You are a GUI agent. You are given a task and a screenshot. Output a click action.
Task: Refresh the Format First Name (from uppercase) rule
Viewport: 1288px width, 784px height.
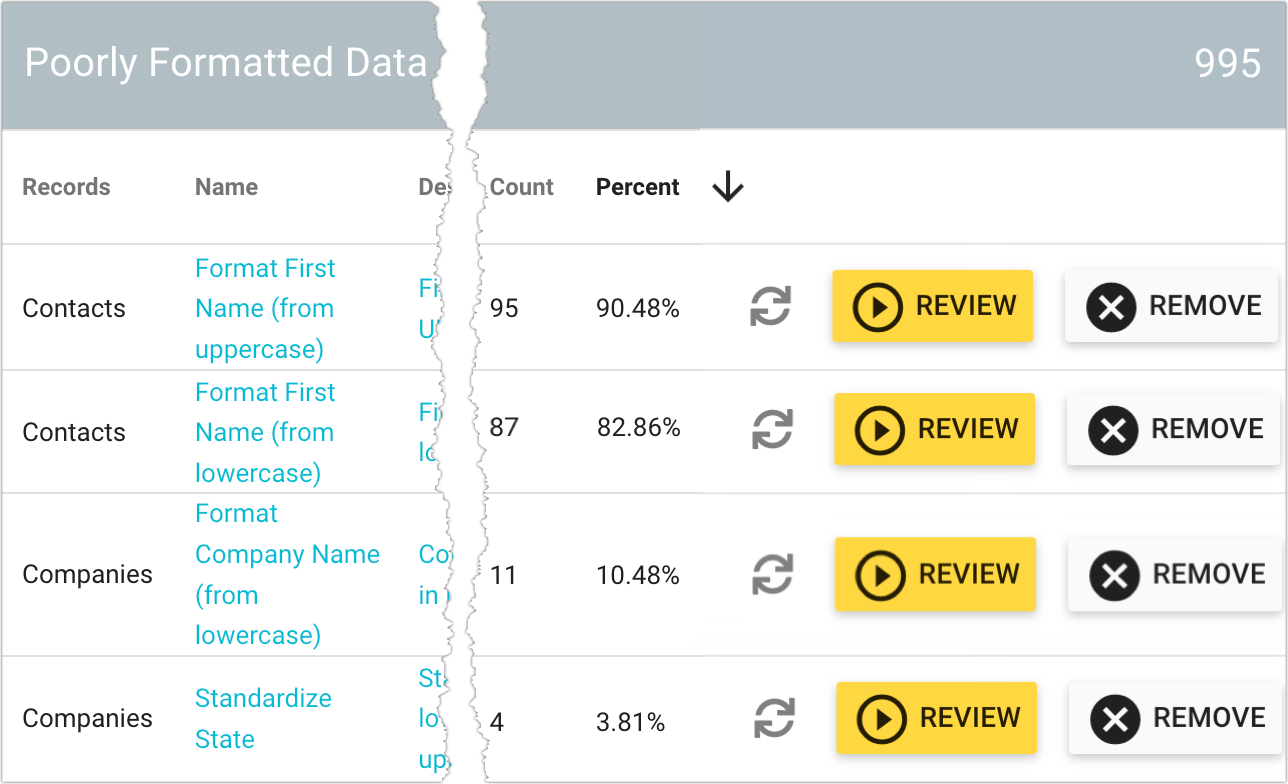coord(770,306)
